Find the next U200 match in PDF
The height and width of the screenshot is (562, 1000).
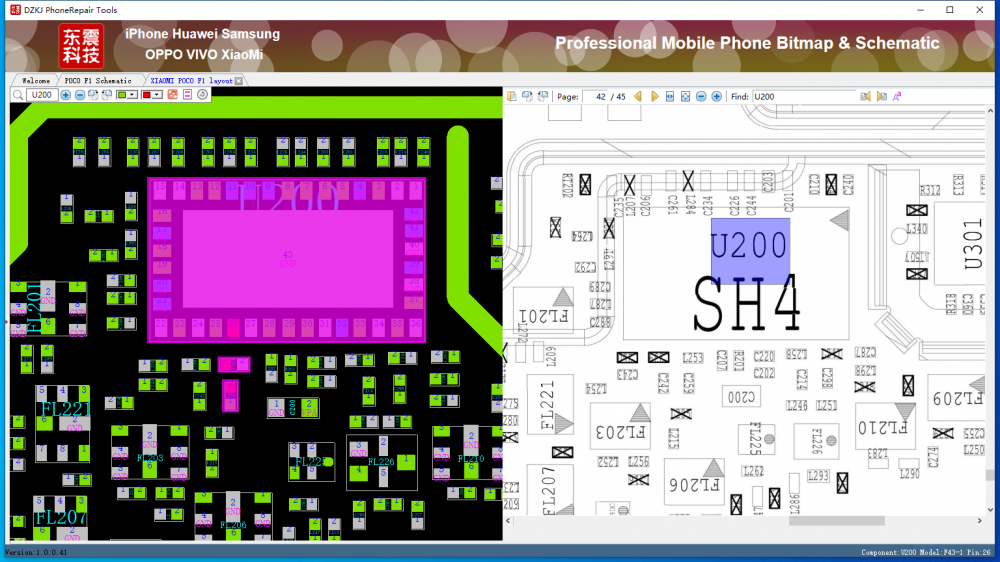tap(881, 97)
